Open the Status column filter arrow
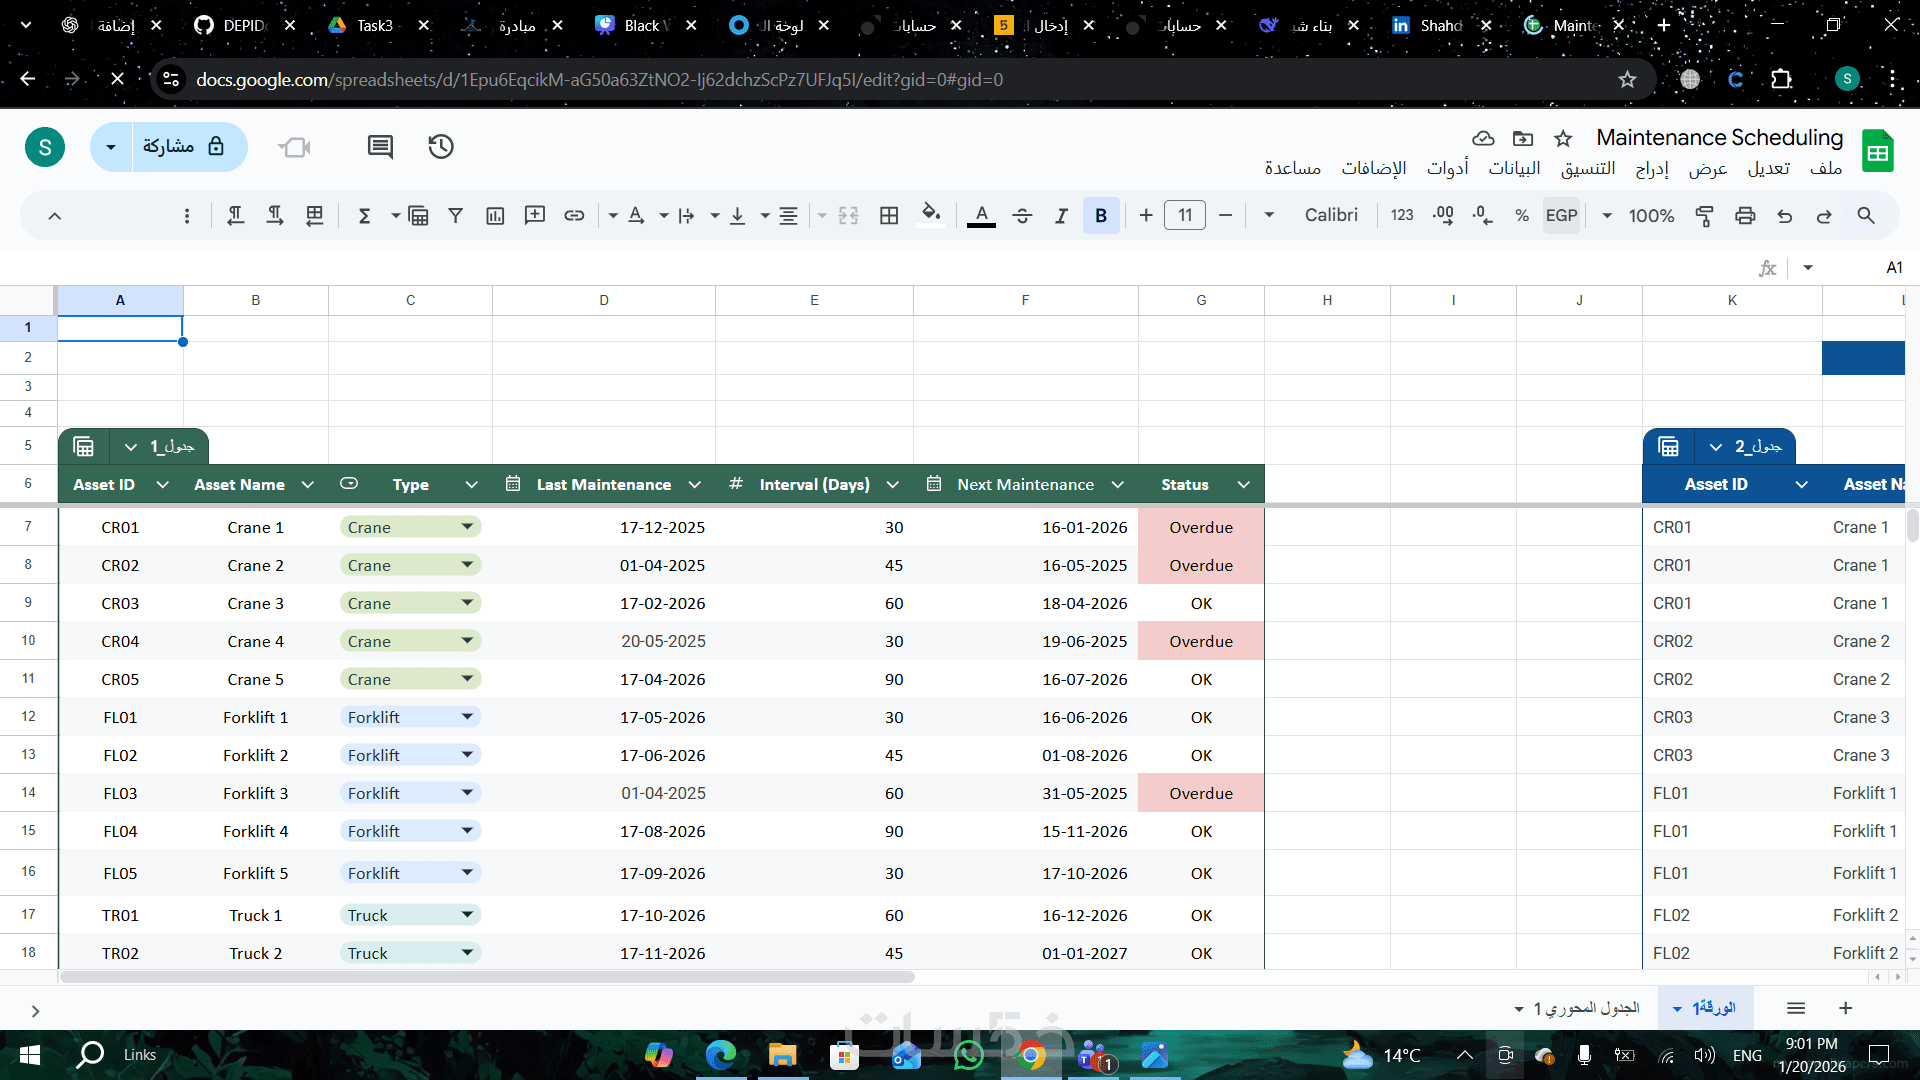The image size is (1920, 1080). coord(1244,484)
